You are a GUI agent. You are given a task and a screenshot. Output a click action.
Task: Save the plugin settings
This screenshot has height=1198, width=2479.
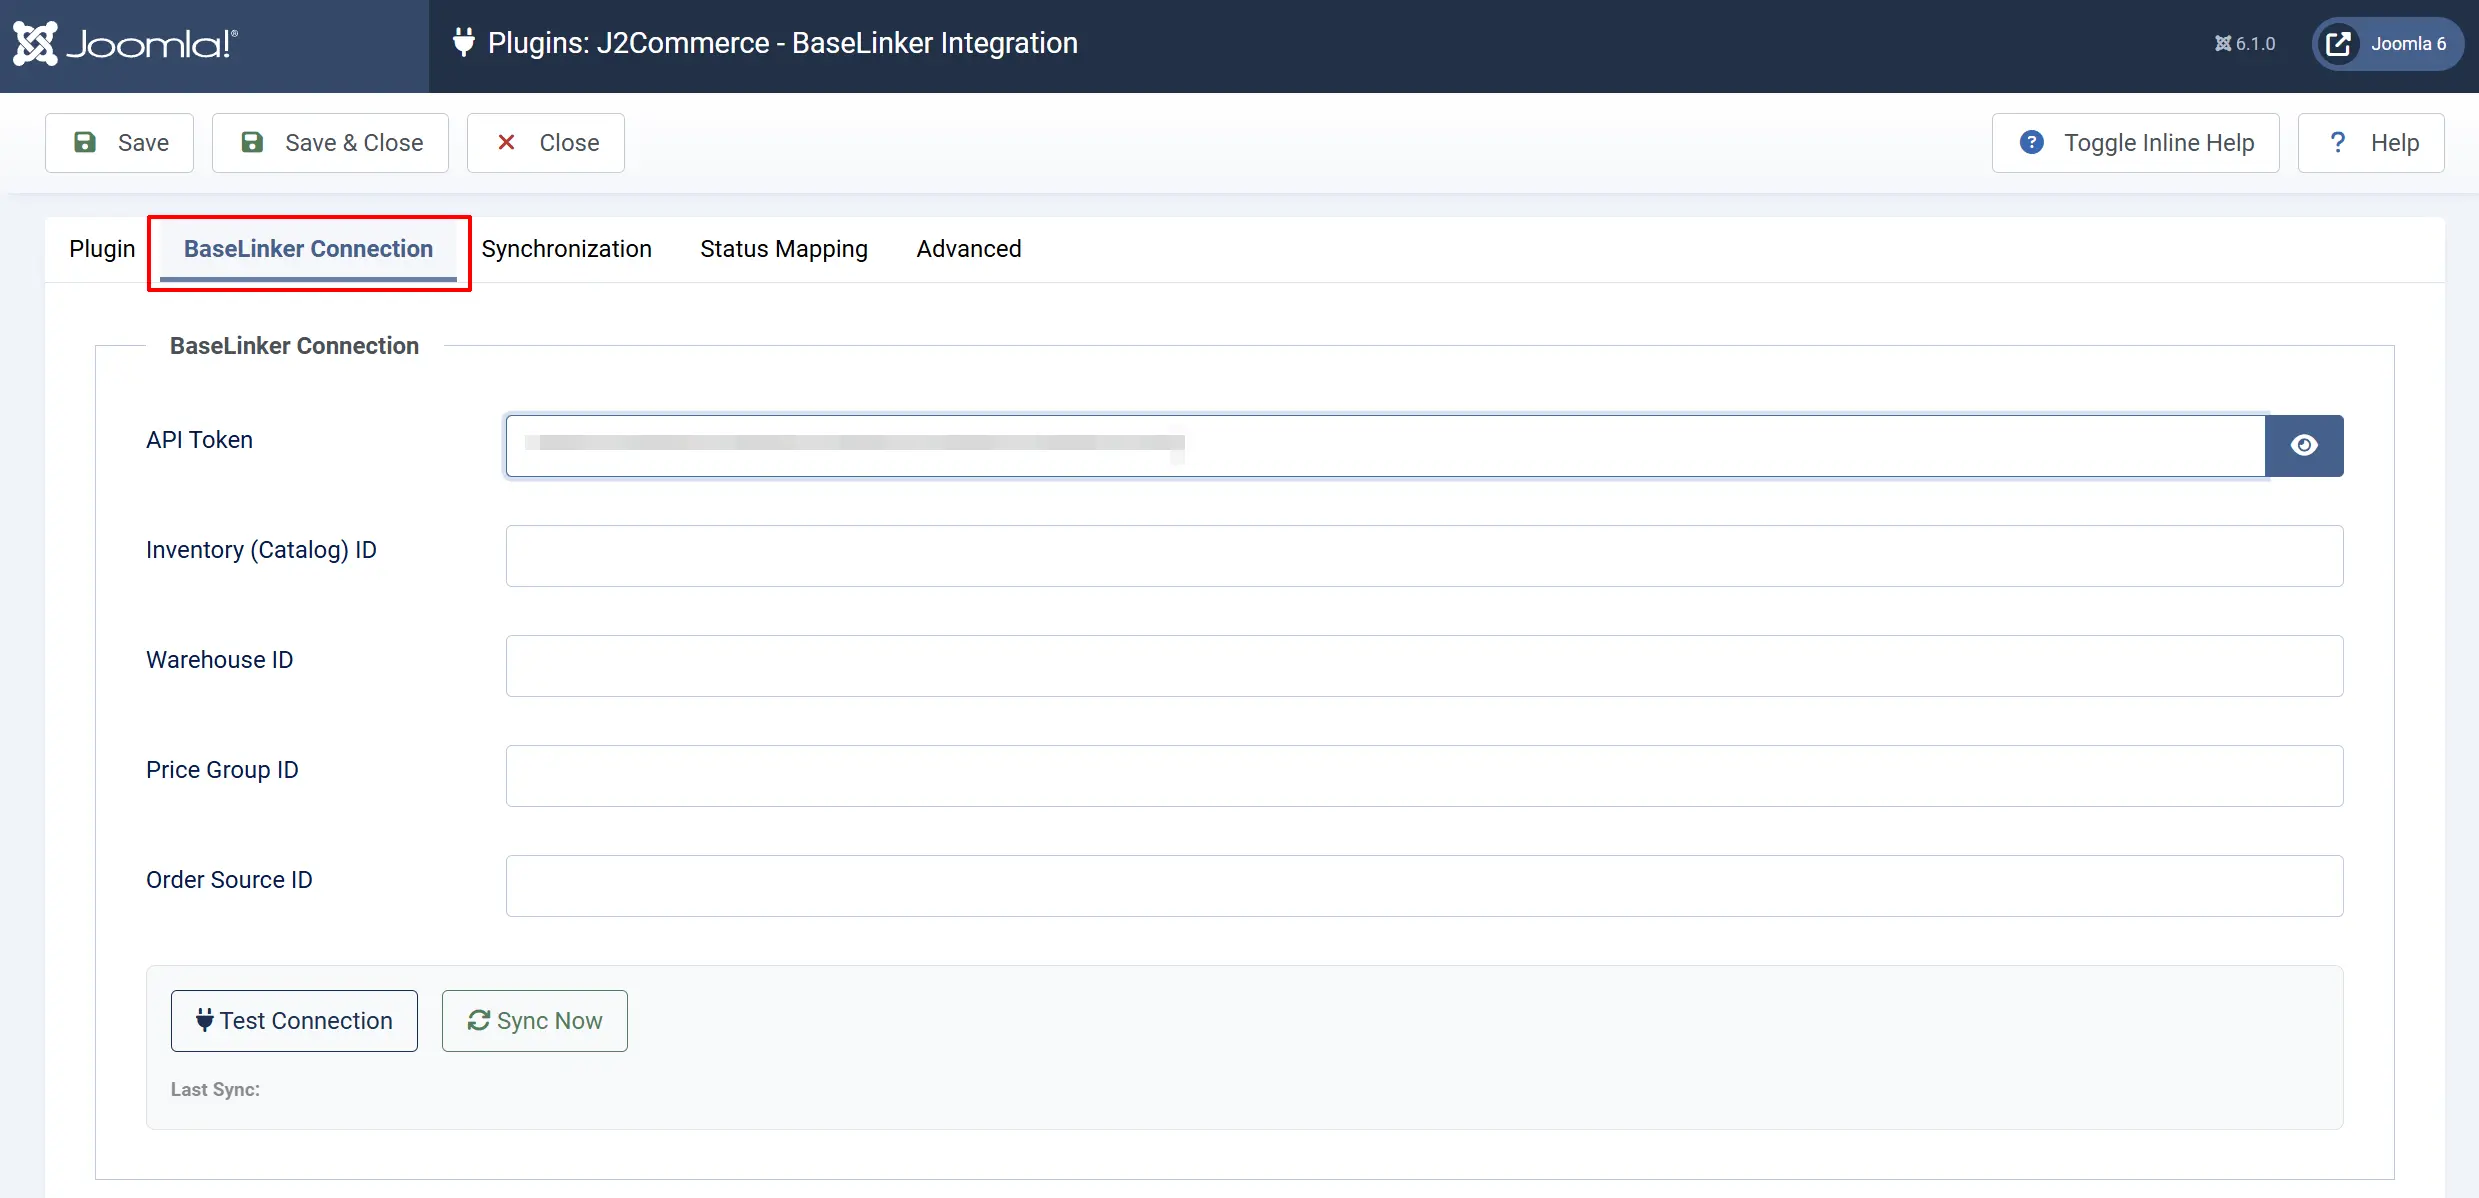tap(120, 143)
